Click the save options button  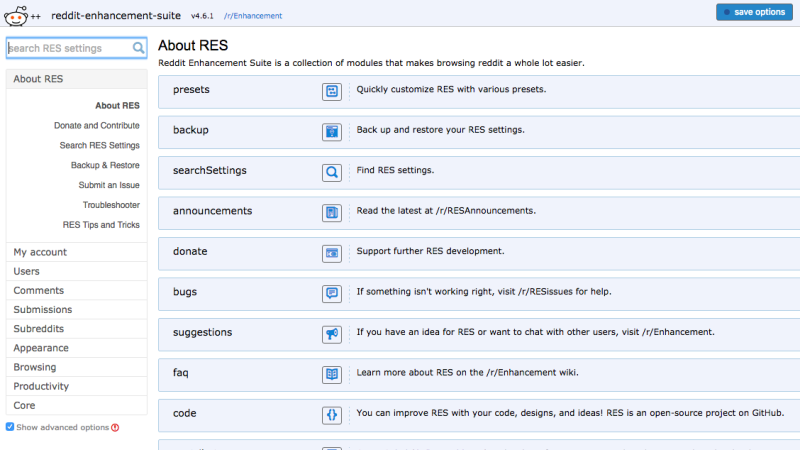(754, 12)
